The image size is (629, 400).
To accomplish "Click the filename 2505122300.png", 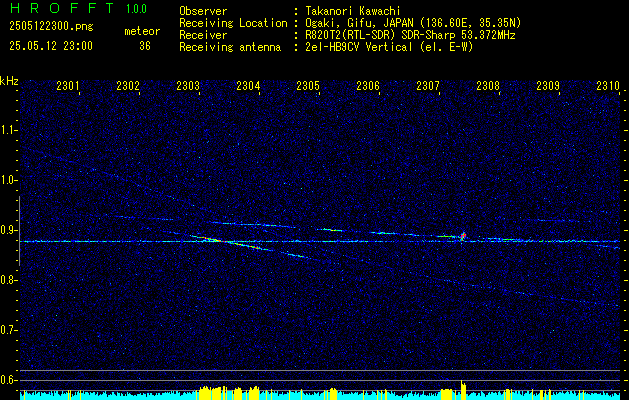I will [51, 26].
